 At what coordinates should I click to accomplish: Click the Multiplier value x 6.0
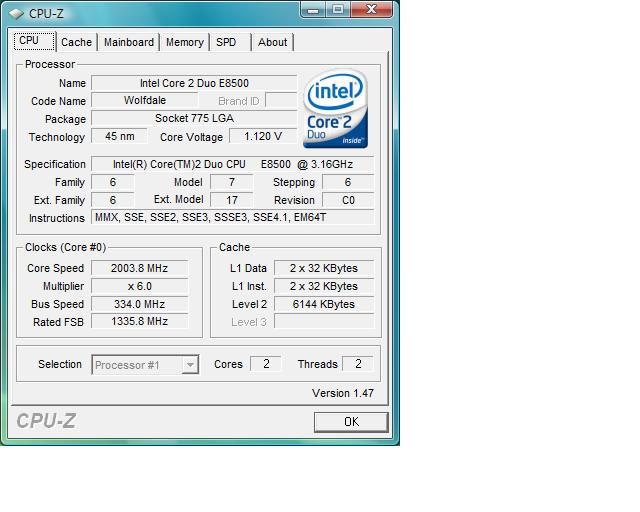click(x=140, y=286)
